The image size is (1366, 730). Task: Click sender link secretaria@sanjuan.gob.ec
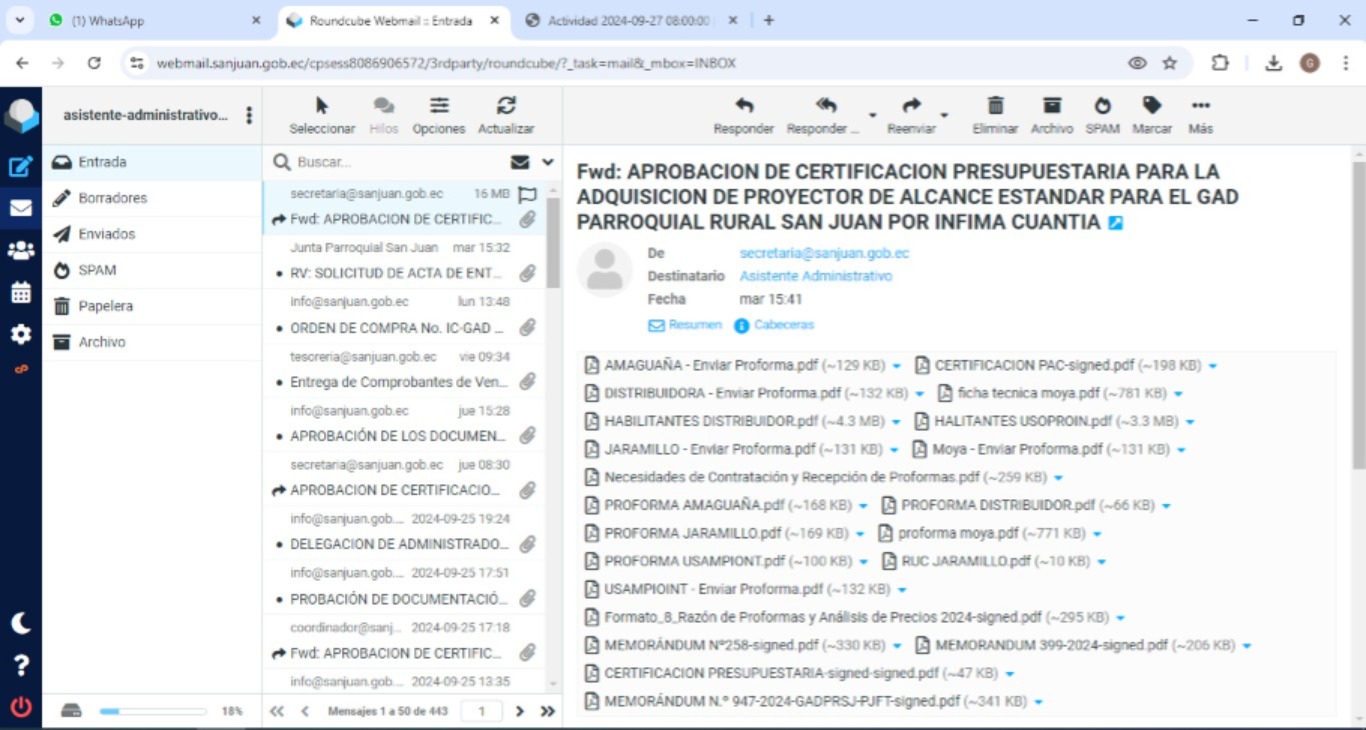pos(824,253)
